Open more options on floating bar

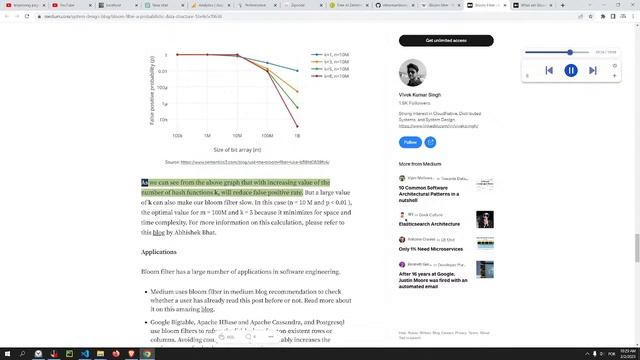pyautogui.click(x=271, y=337)
